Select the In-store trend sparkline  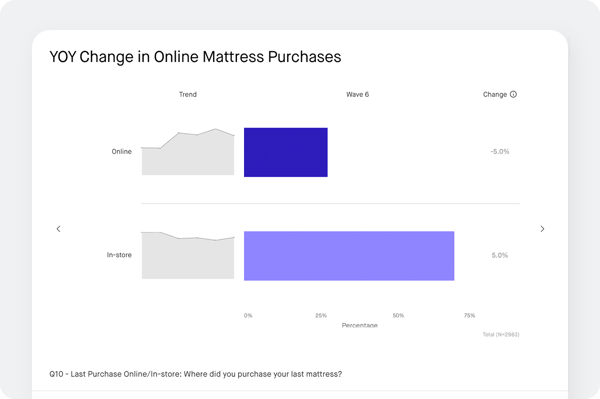(x=188, y=255)
